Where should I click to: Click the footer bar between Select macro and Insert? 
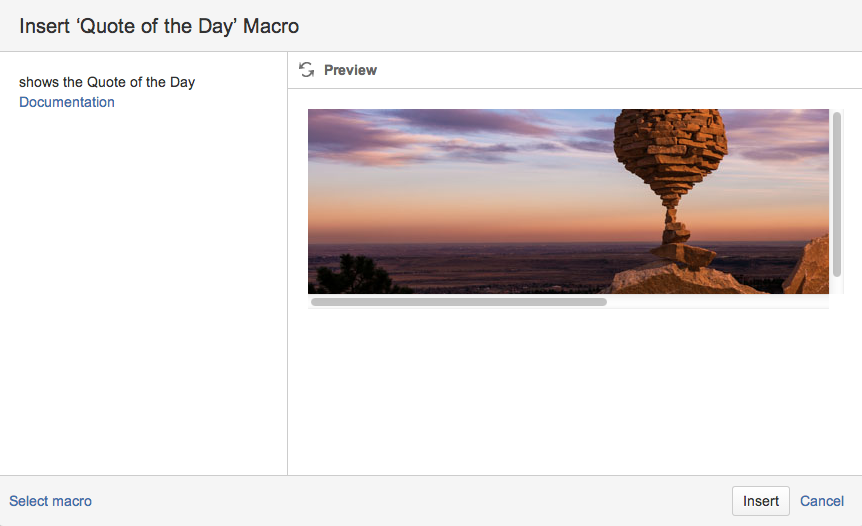tap(400, 501)
